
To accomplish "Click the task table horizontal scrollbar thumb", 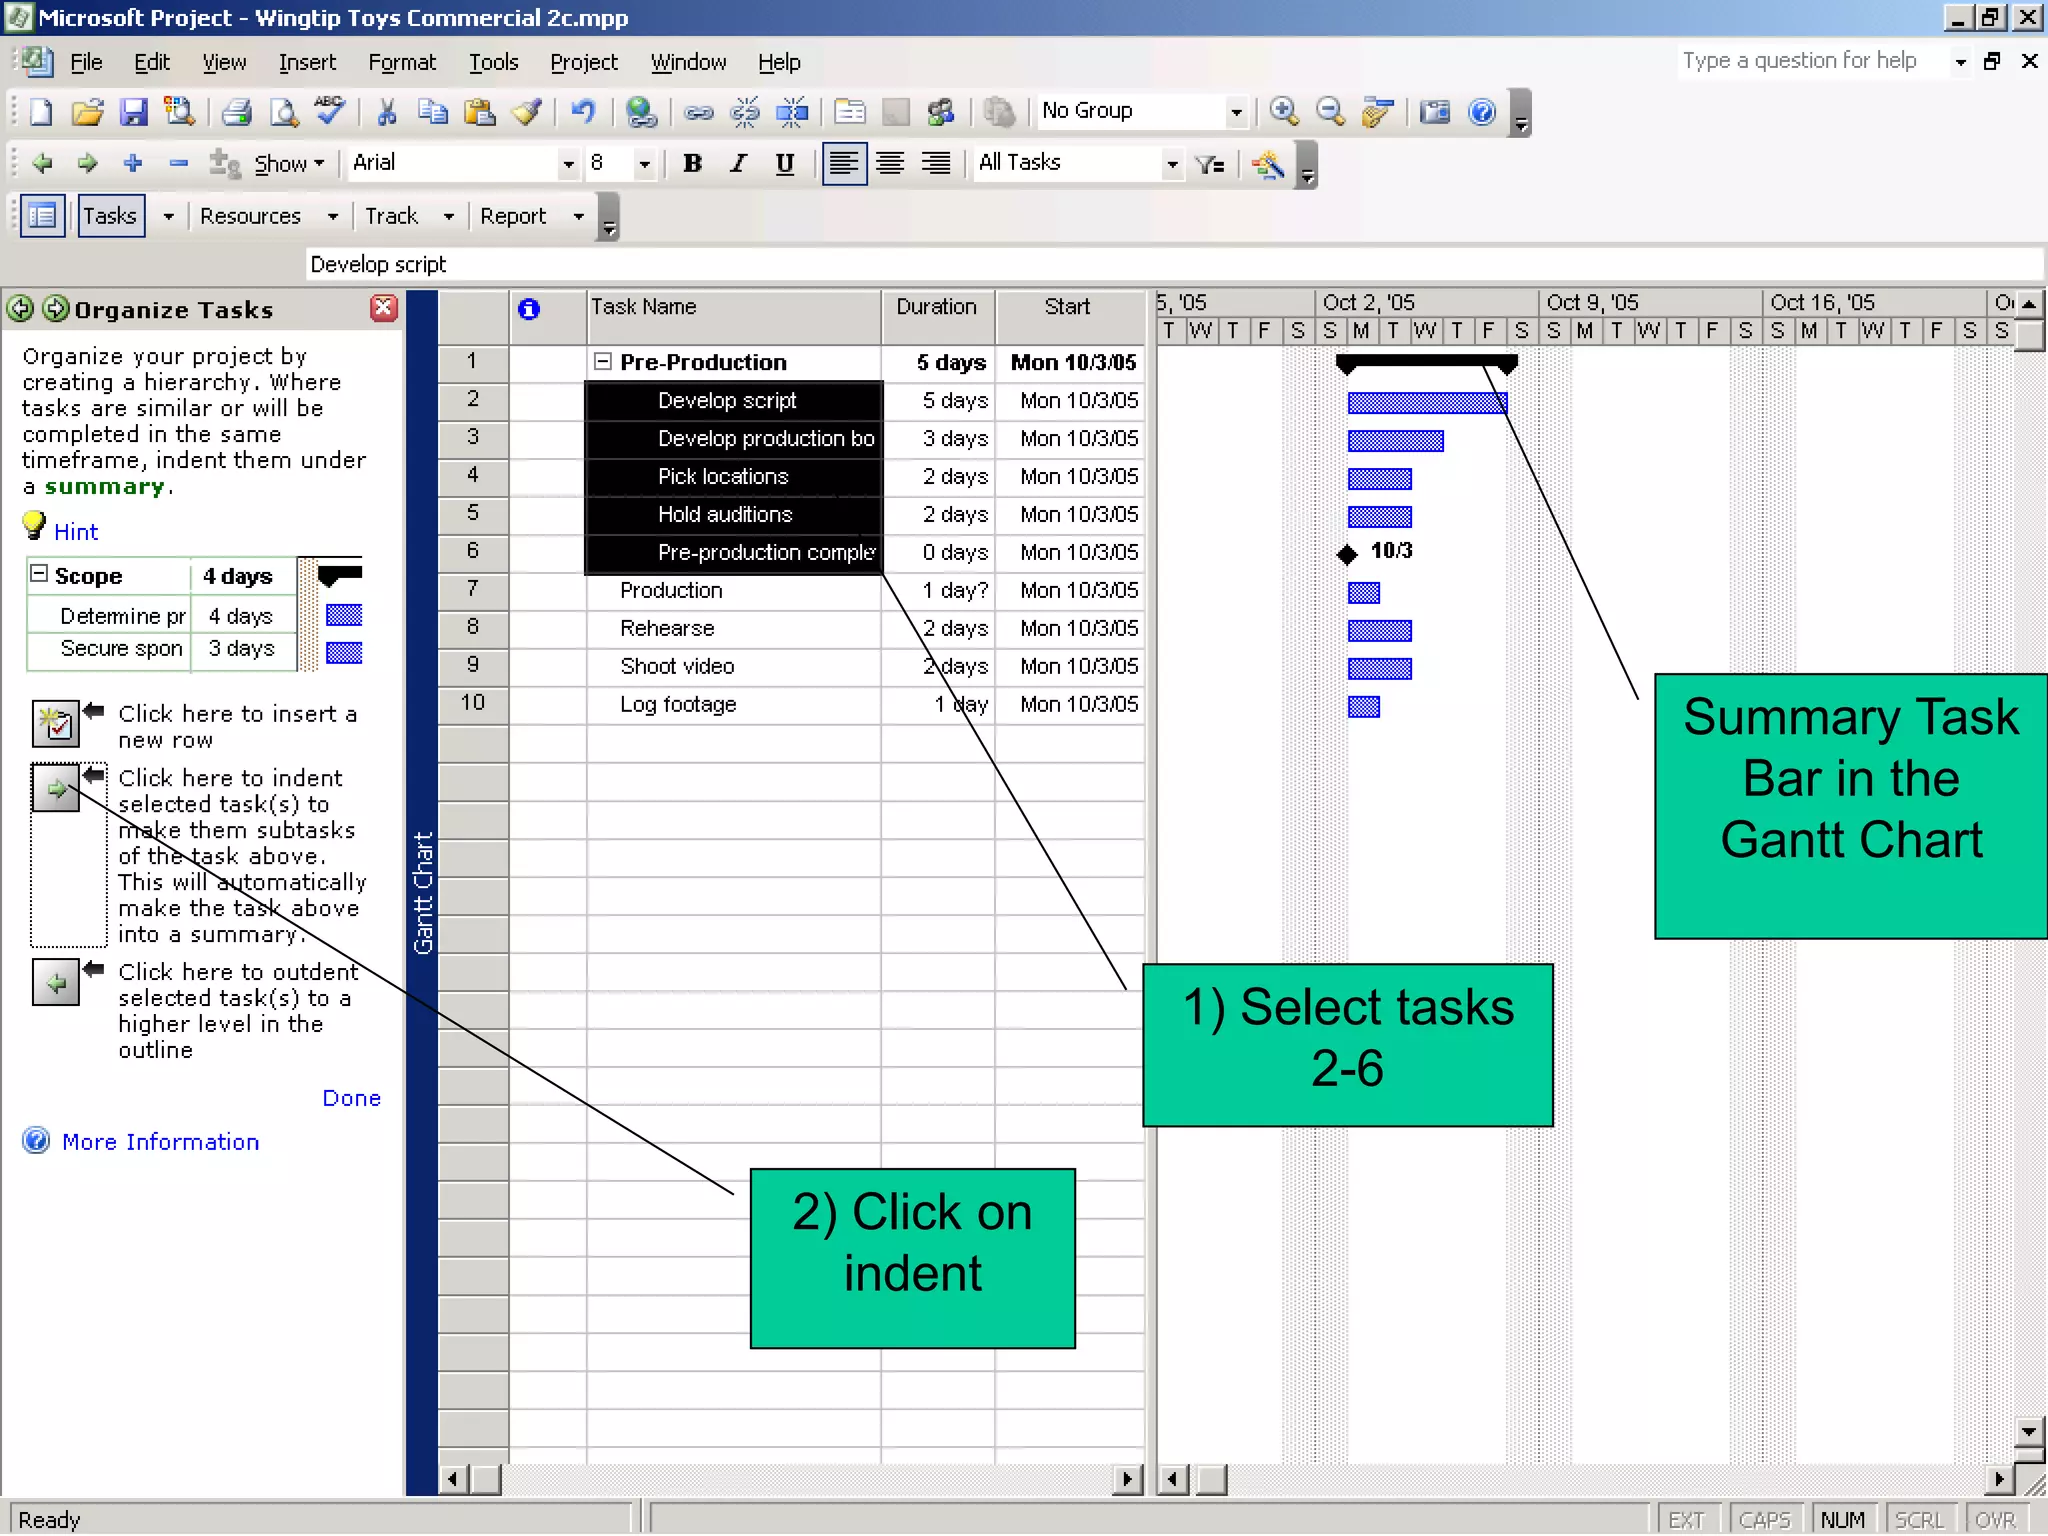I will pyautogui.click(x=486, y=1479).
